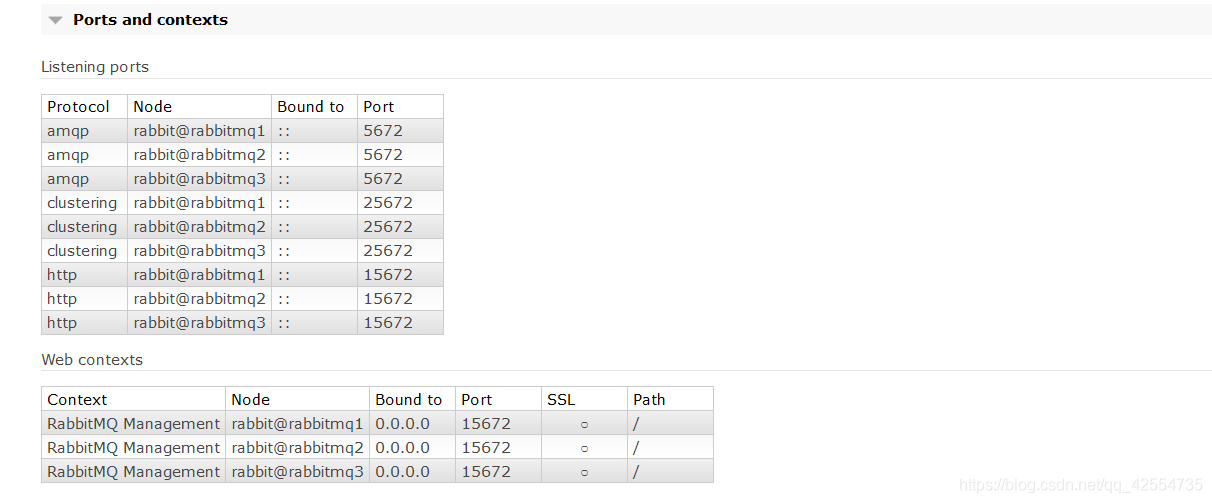Click RabbitMQ Management context for rabbit@rabbitmq2
1212x503 pixels.
133,448
